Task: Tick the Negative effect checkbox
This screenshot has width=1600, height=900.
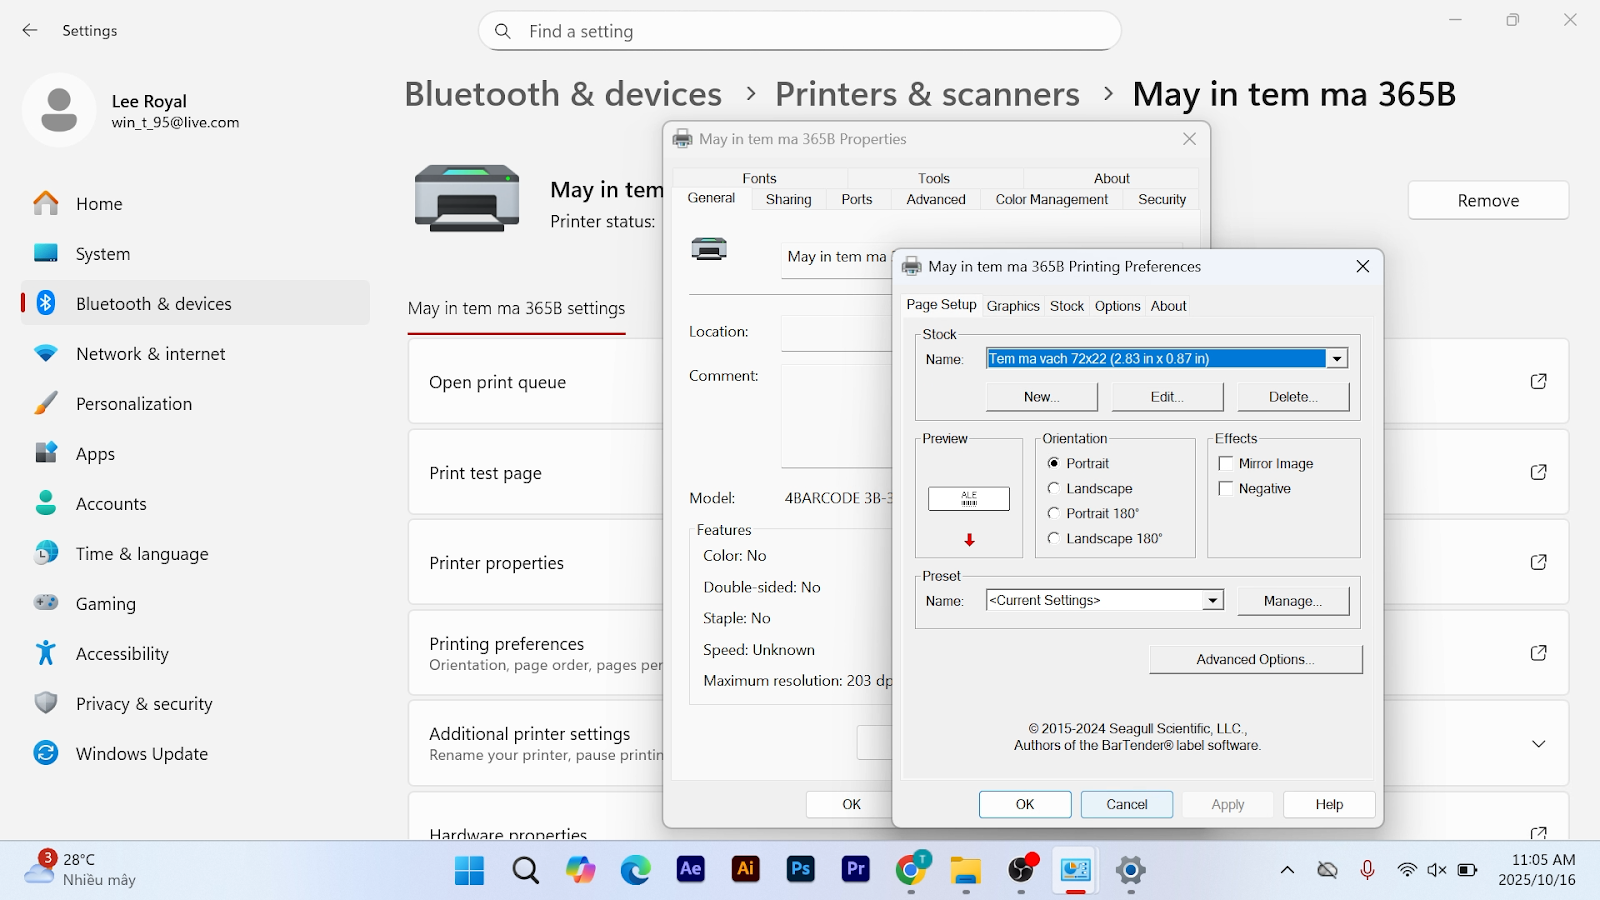Action: click(x=1226, y=489)
